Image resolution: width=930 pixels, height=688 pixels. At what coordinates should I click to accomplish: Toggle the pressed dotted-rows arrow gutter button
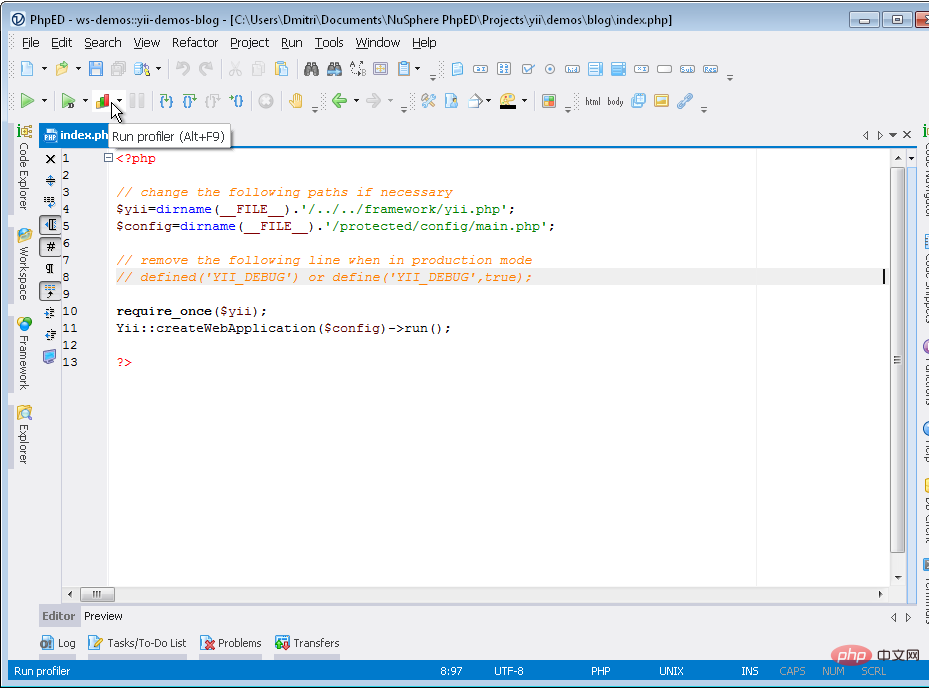pos(50,291)
